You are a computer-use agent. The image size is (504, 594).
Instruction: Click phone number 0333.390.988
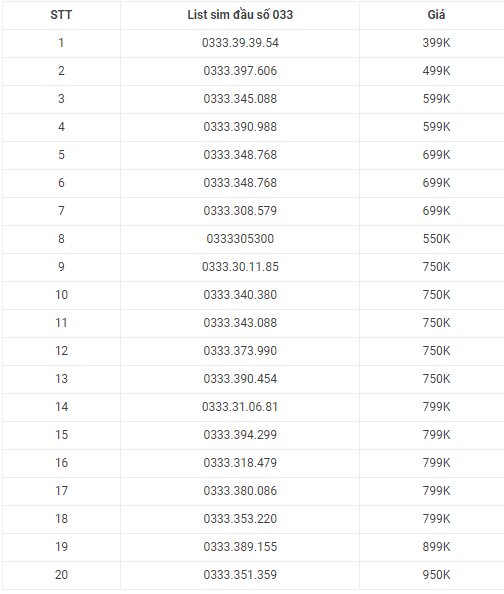[240, 127]
